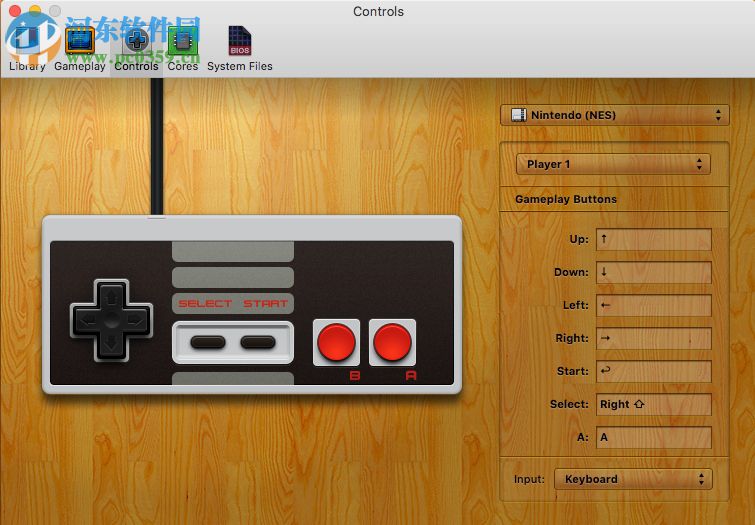Viewport: 755px width, 525px height.
Task: Click the Select binding field showing Right Shift
Action: tap(653, 404)
